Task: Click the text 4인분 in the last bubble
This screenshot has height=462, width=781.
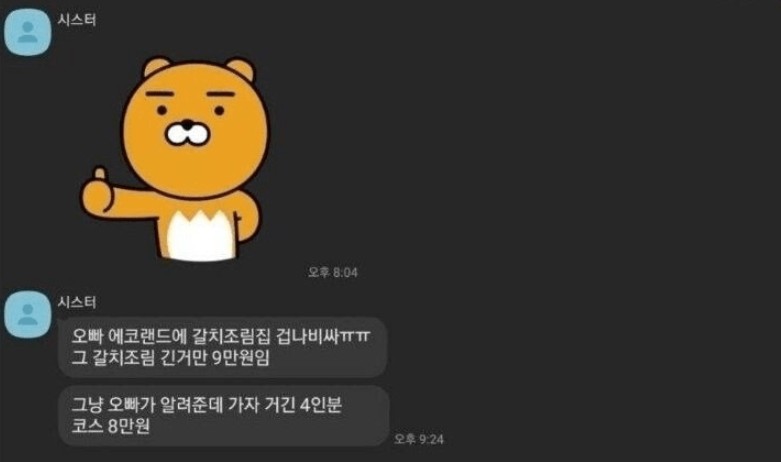Action: pos(321,405)
